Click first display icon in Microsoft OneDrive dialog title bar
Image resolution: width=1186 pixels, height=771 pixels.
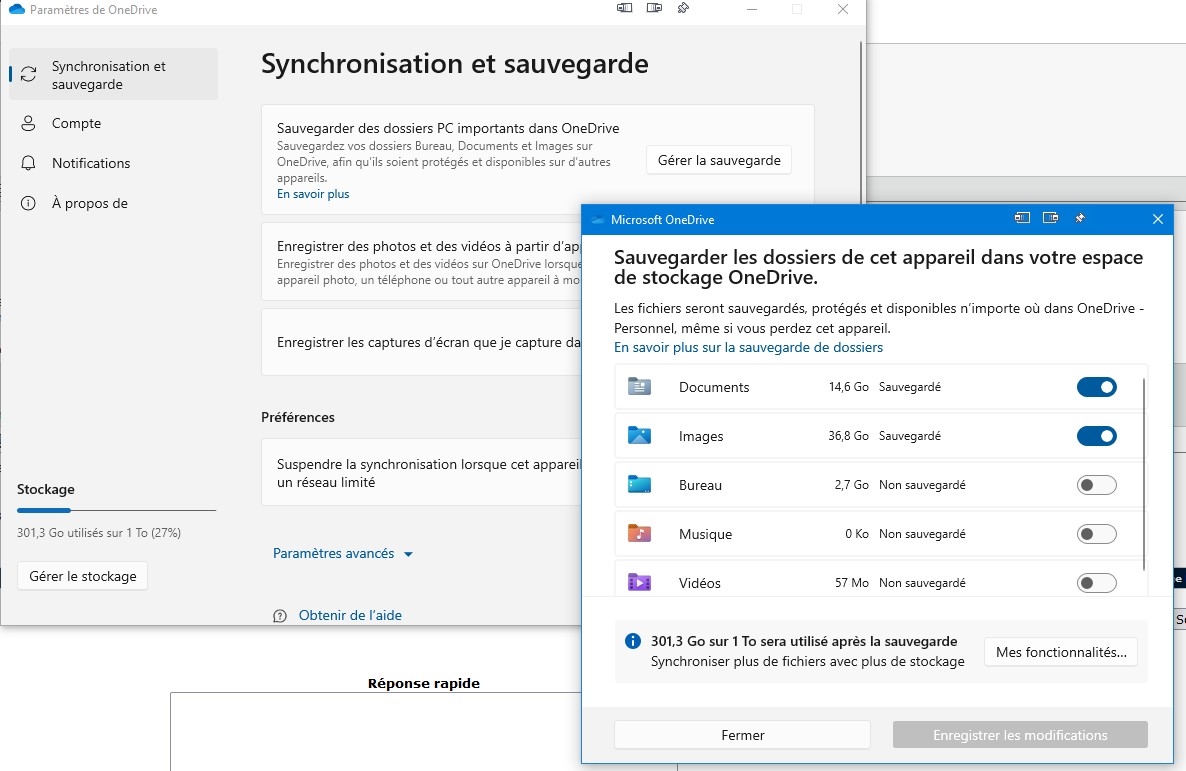click(x=1022, y=218)
